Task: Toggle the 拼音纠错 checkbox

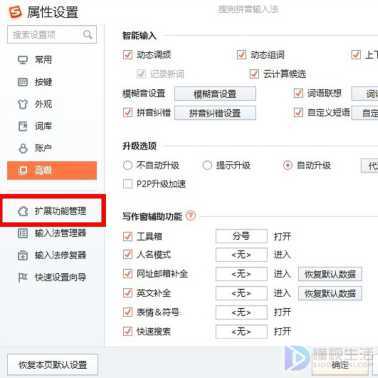Action: tap(128, 113)
